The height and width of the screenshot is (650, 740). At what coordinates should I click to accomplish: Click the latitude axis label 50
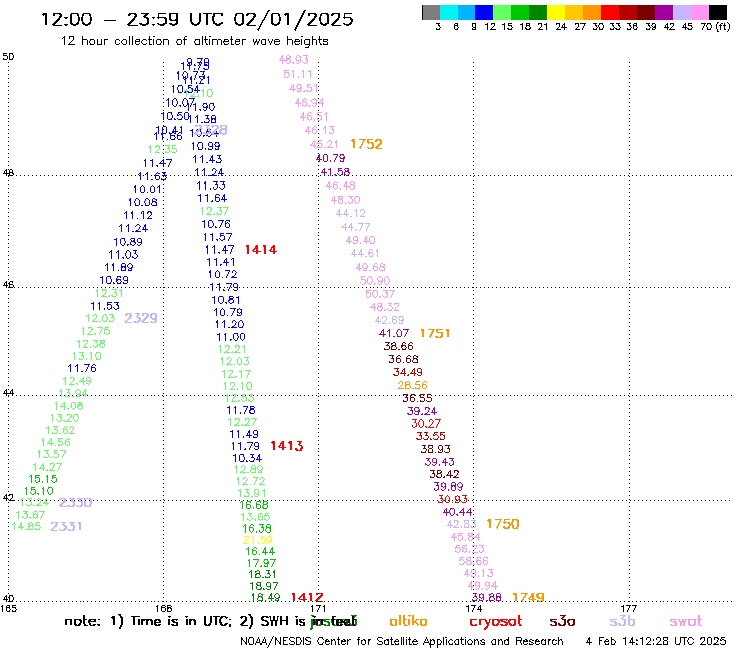pos(8,57)
